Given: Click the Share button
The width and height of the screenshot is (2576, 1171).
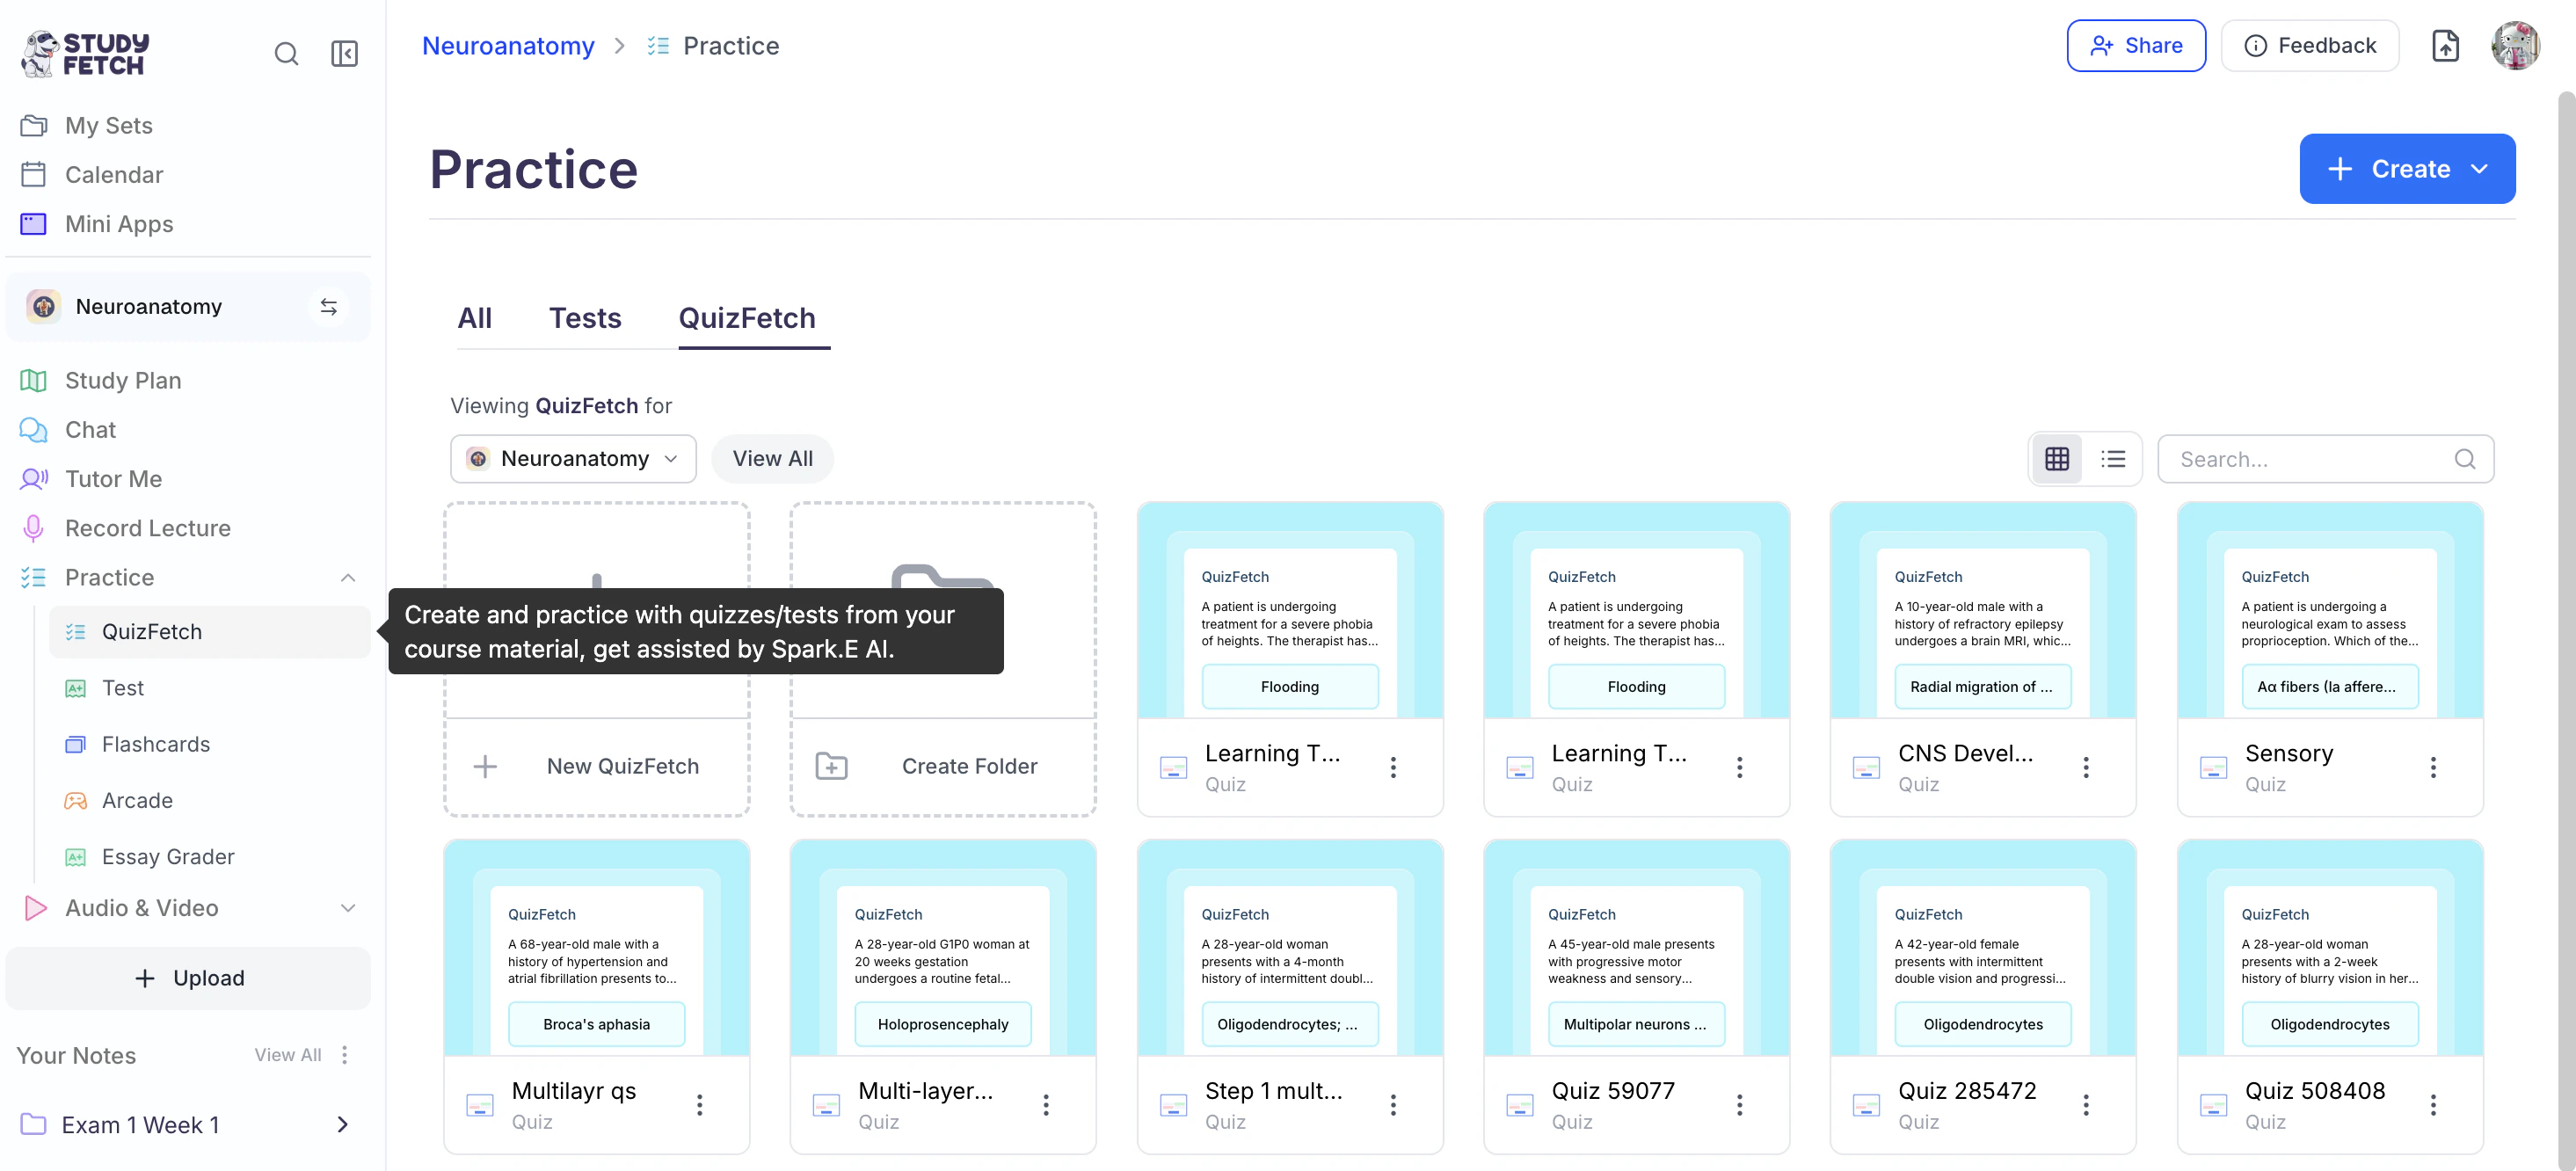Looking at the screenshot, I should (x=2136, y=45).
